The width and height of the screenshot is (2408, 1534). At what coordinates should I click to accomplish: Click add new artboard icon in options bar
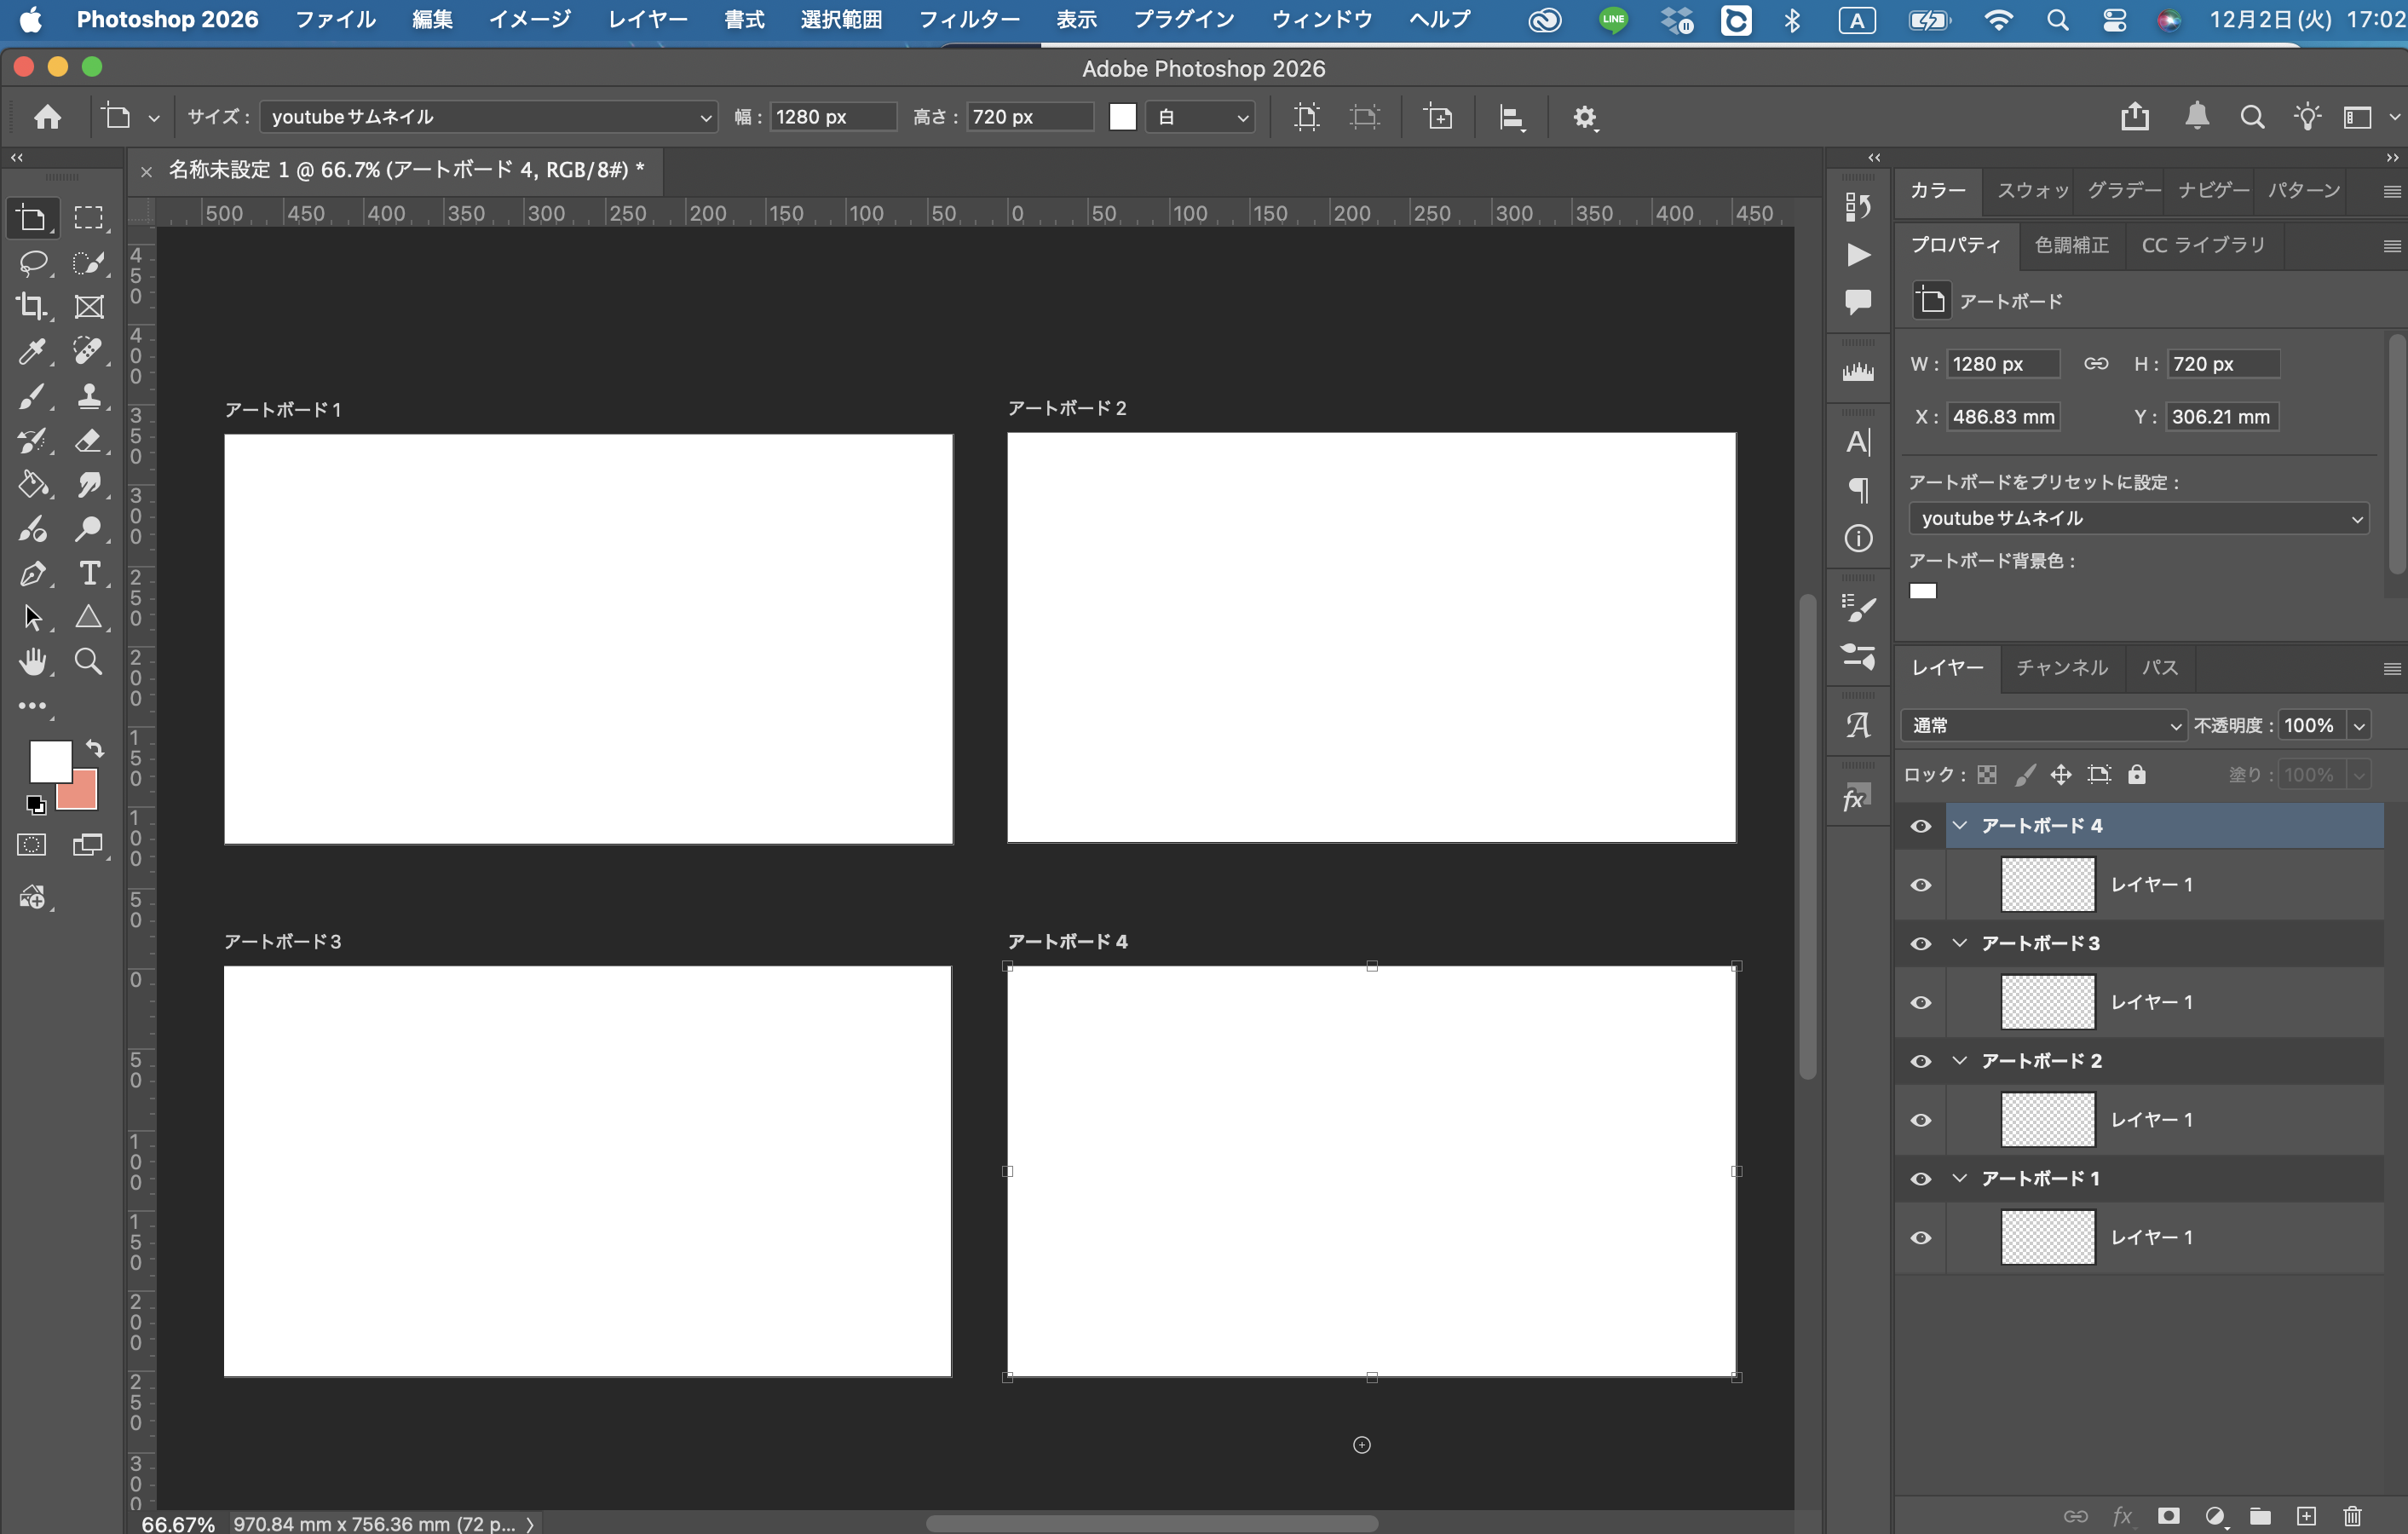(x=1438, y=117)
